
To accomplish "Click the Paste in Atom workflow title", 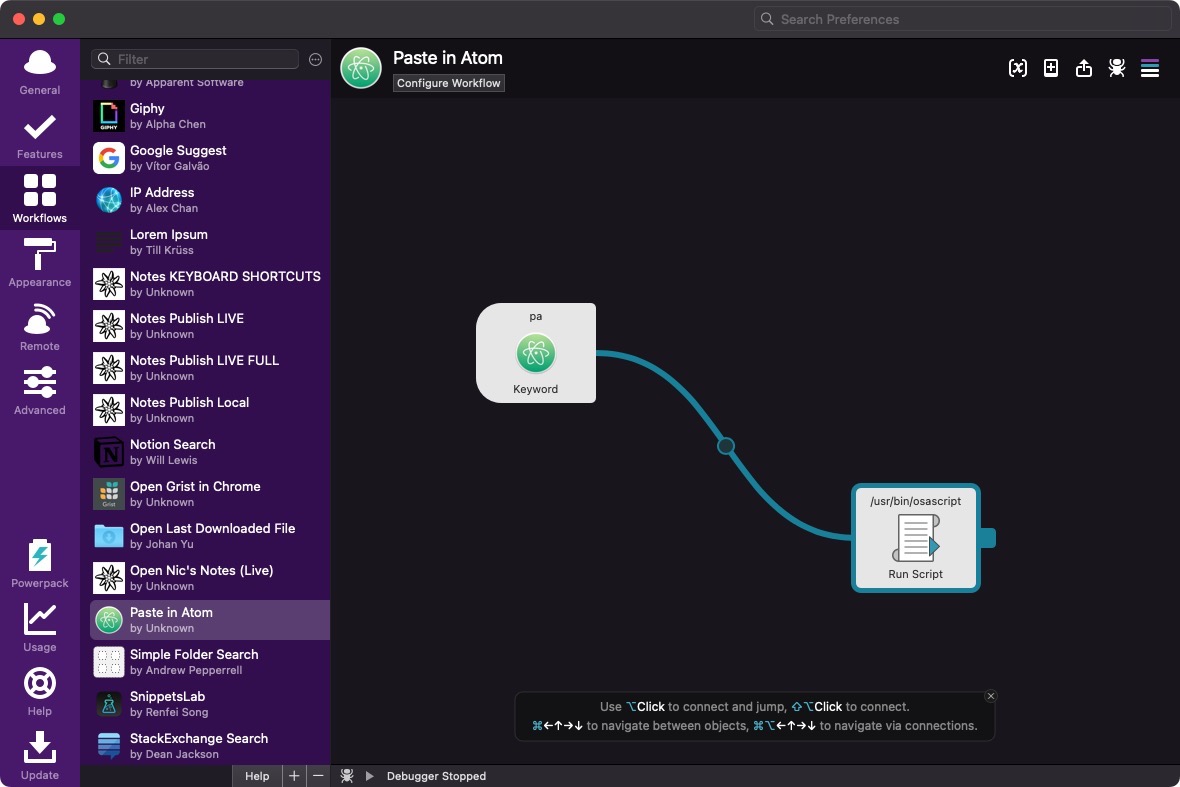I will point(448,58).
